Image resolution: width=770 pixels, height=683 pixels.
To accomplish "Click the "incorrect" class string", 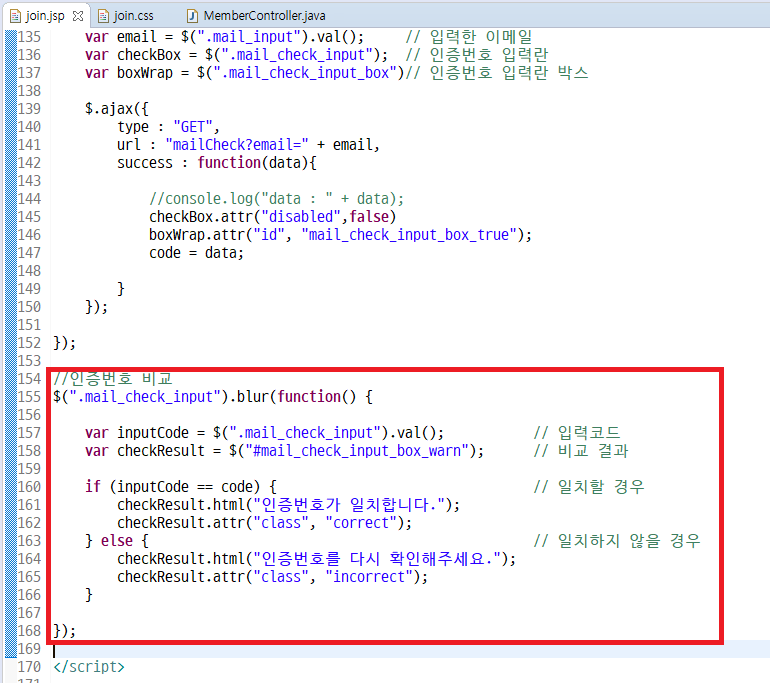I will click(x=369, y=577).
